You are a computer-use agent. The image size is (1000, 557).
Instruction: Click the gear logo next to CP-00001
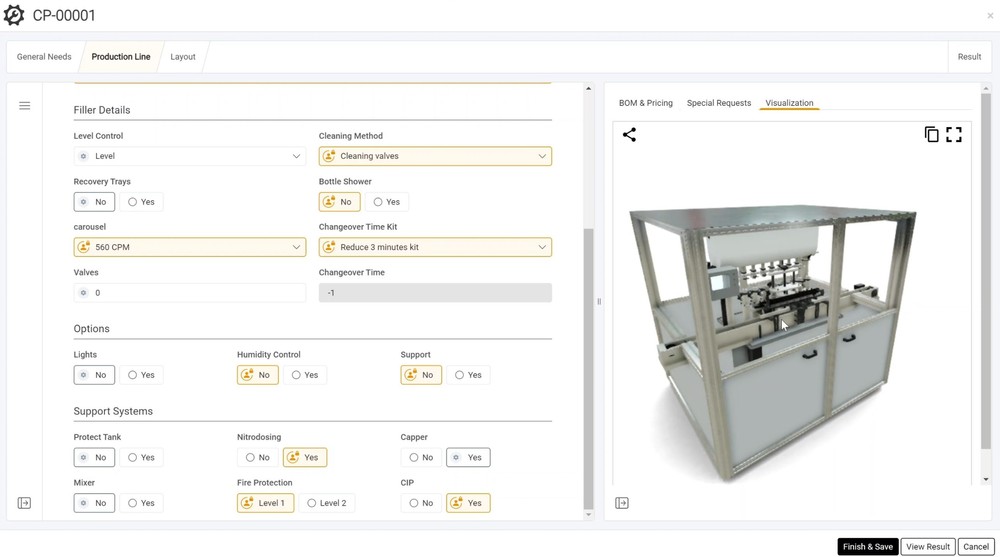coord(14,16)
